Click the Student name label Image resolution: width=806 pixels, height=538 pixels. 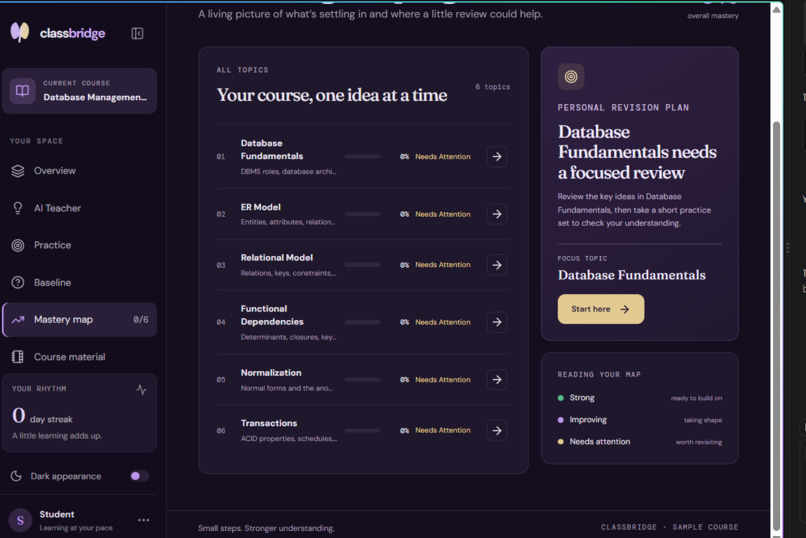[x=57, y=514]
